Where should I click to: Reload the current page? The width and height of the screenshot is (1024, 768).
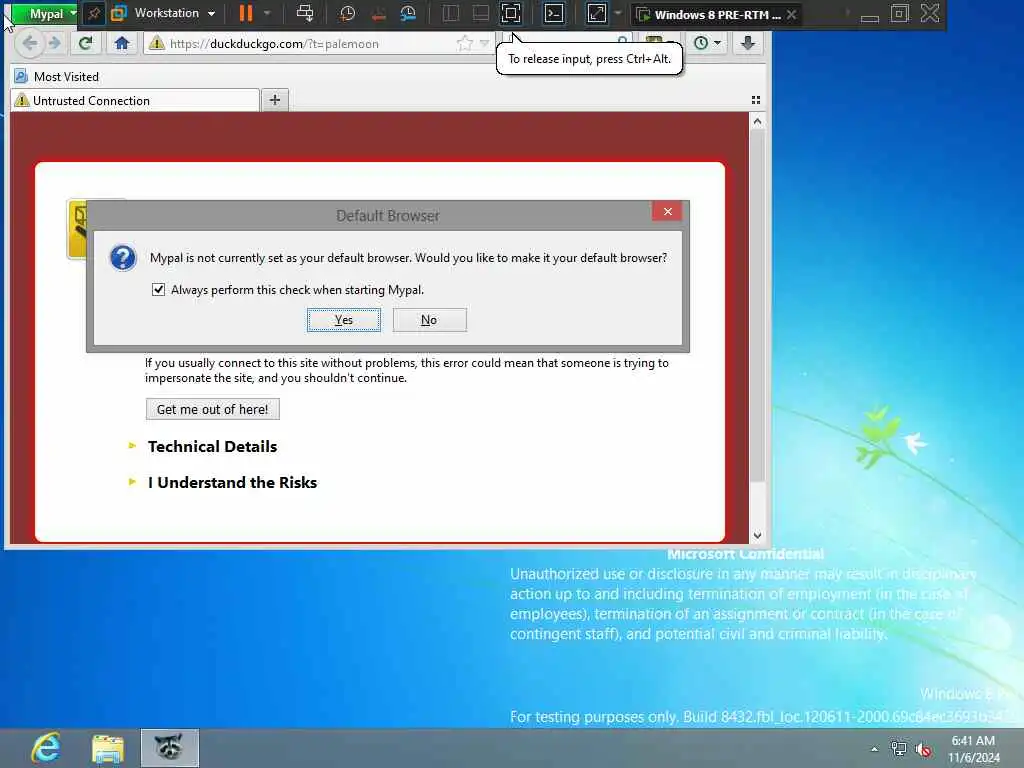point(85,44)
